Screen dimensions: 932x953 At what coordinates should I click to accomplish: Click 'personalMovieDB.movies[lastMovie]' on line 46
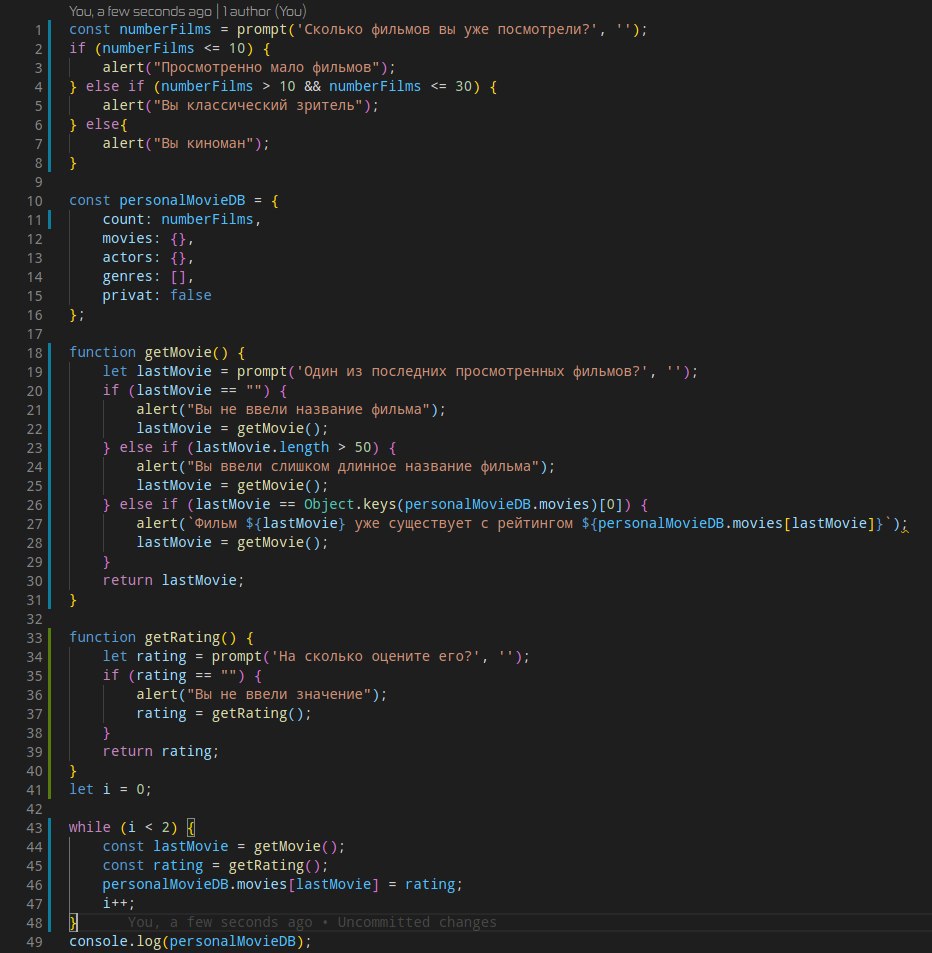tap(241, 884)
